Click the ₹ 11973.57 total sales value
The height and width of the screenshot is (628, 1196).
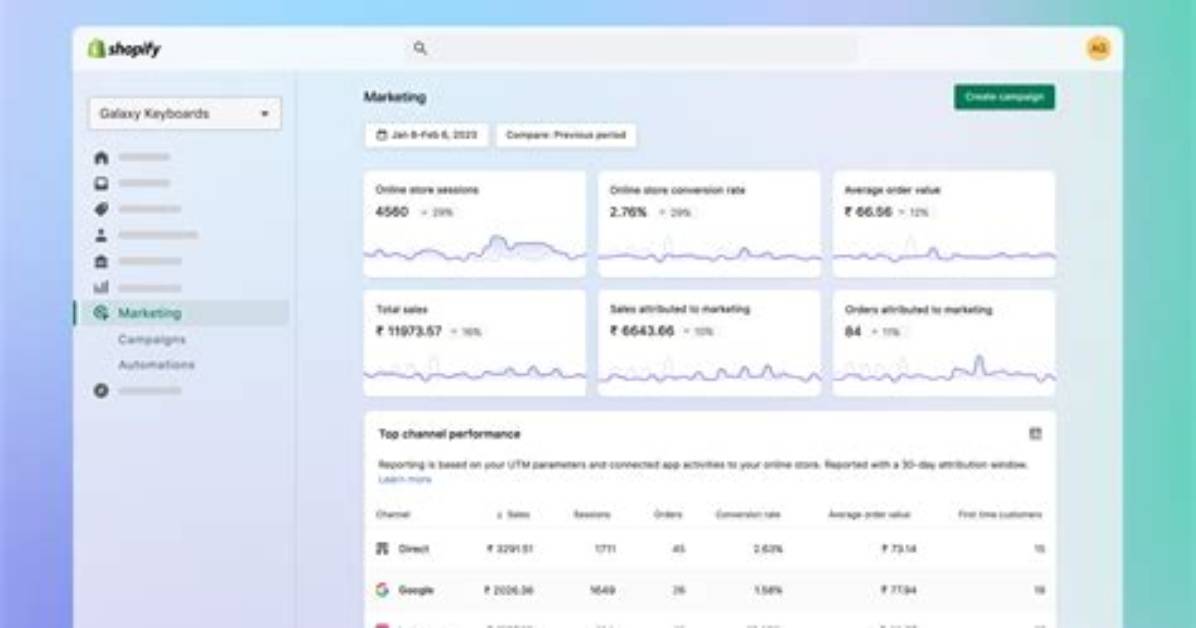409,331
